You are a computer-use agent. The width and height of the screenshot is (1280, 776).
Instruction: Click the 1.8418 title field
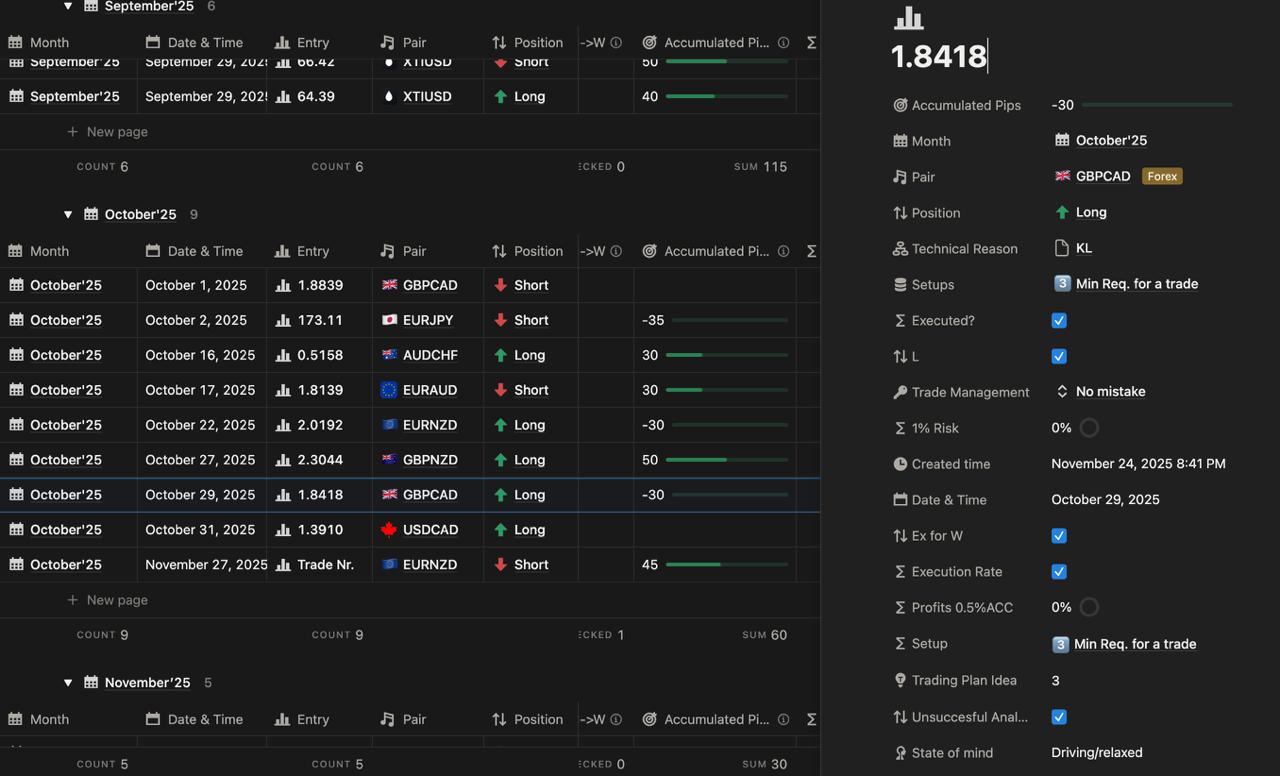938,56
